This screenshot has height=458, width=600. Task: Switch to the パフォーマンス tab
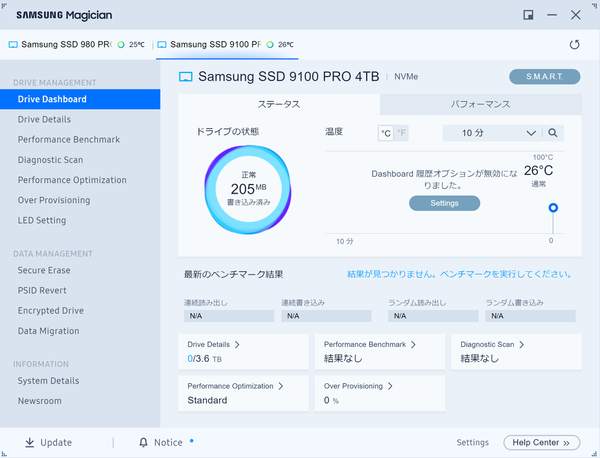pos(481,104)
